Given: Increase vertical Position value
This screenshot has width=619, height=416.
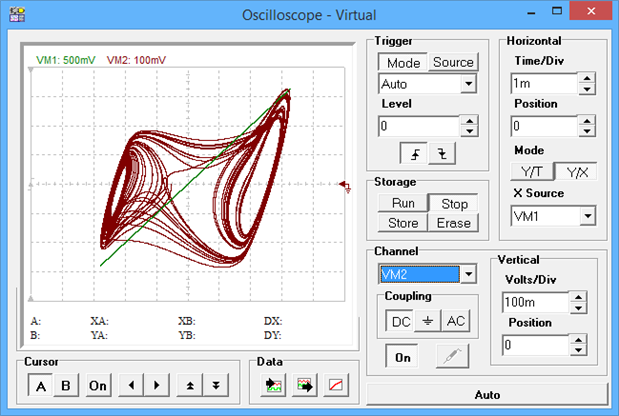Looking at the screenshot, I should [578, 340].
